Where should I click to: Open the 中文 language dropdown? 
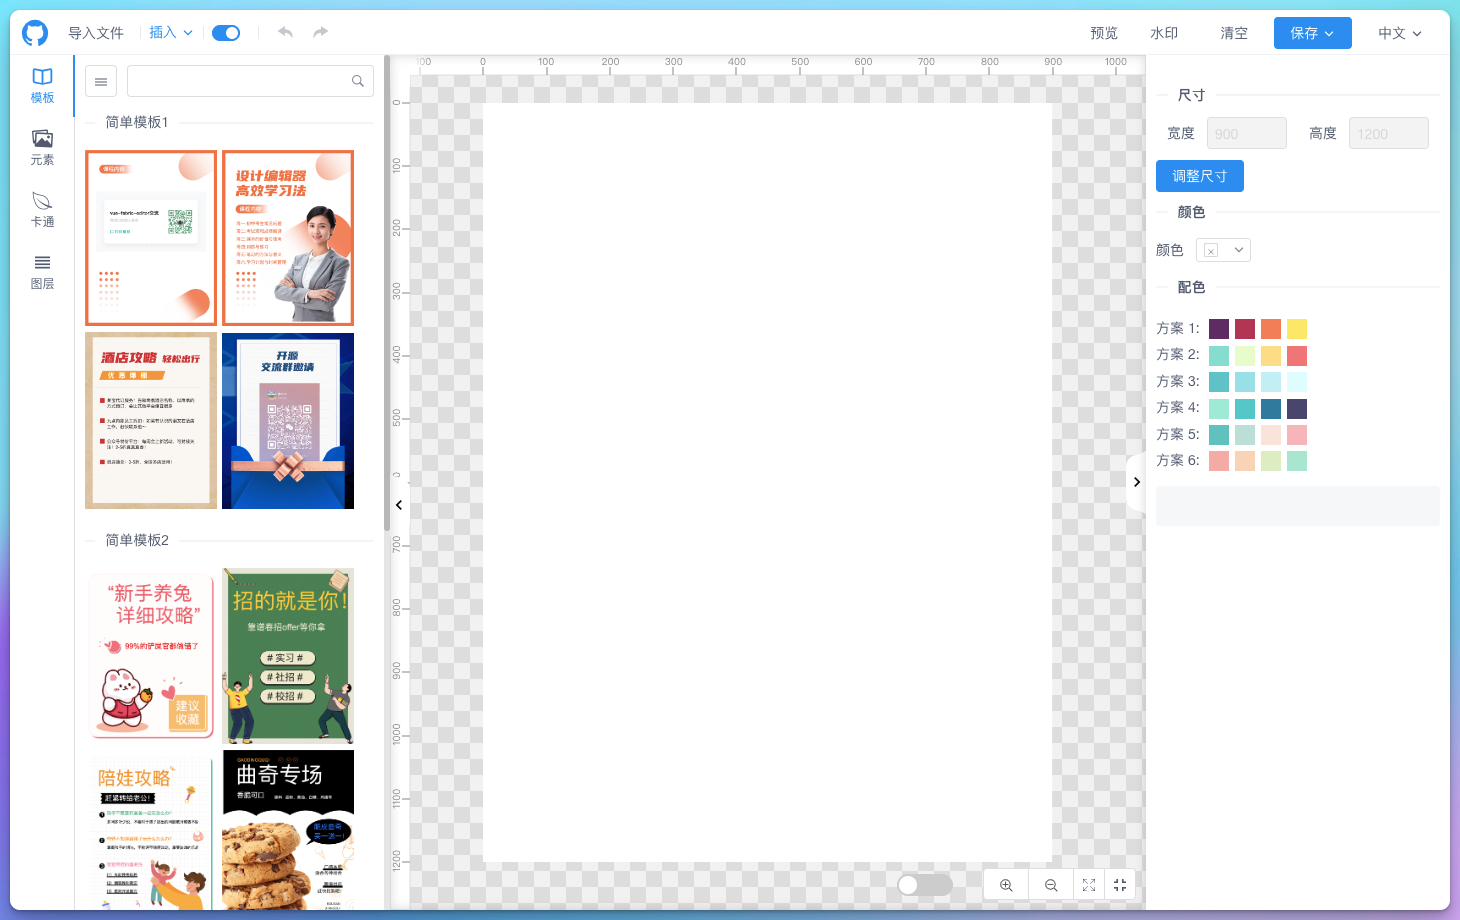tap(1398, 32)
